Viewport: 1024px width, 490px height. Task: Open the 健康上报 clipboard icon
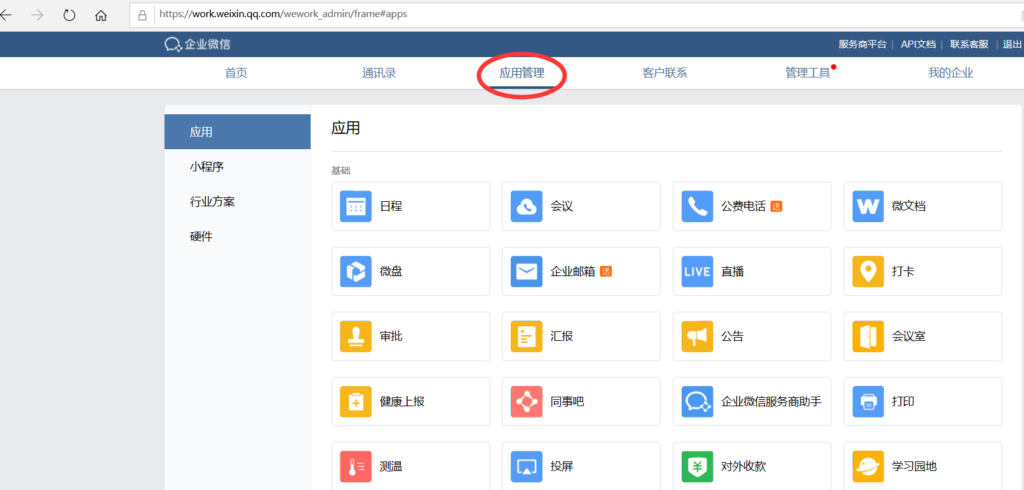(x=356, y=402)
